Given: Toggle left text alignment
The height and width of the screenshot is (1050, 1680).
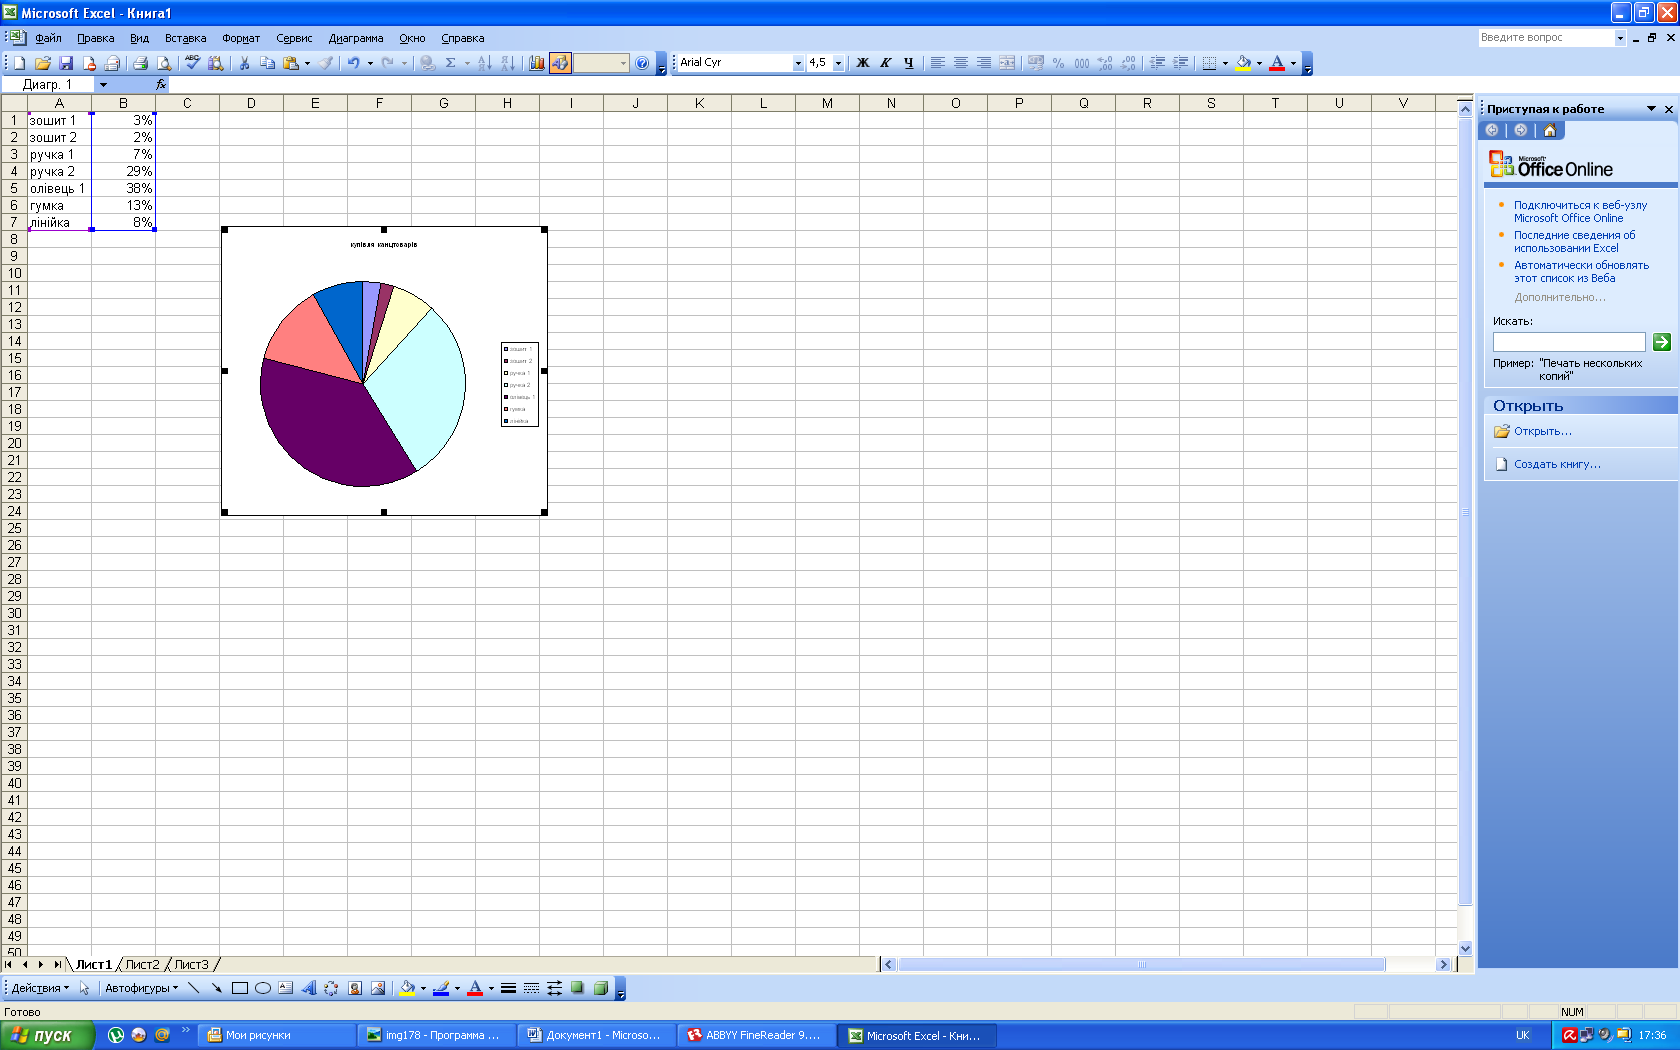Looking at the screenshot, I should [x=937, y=63].
